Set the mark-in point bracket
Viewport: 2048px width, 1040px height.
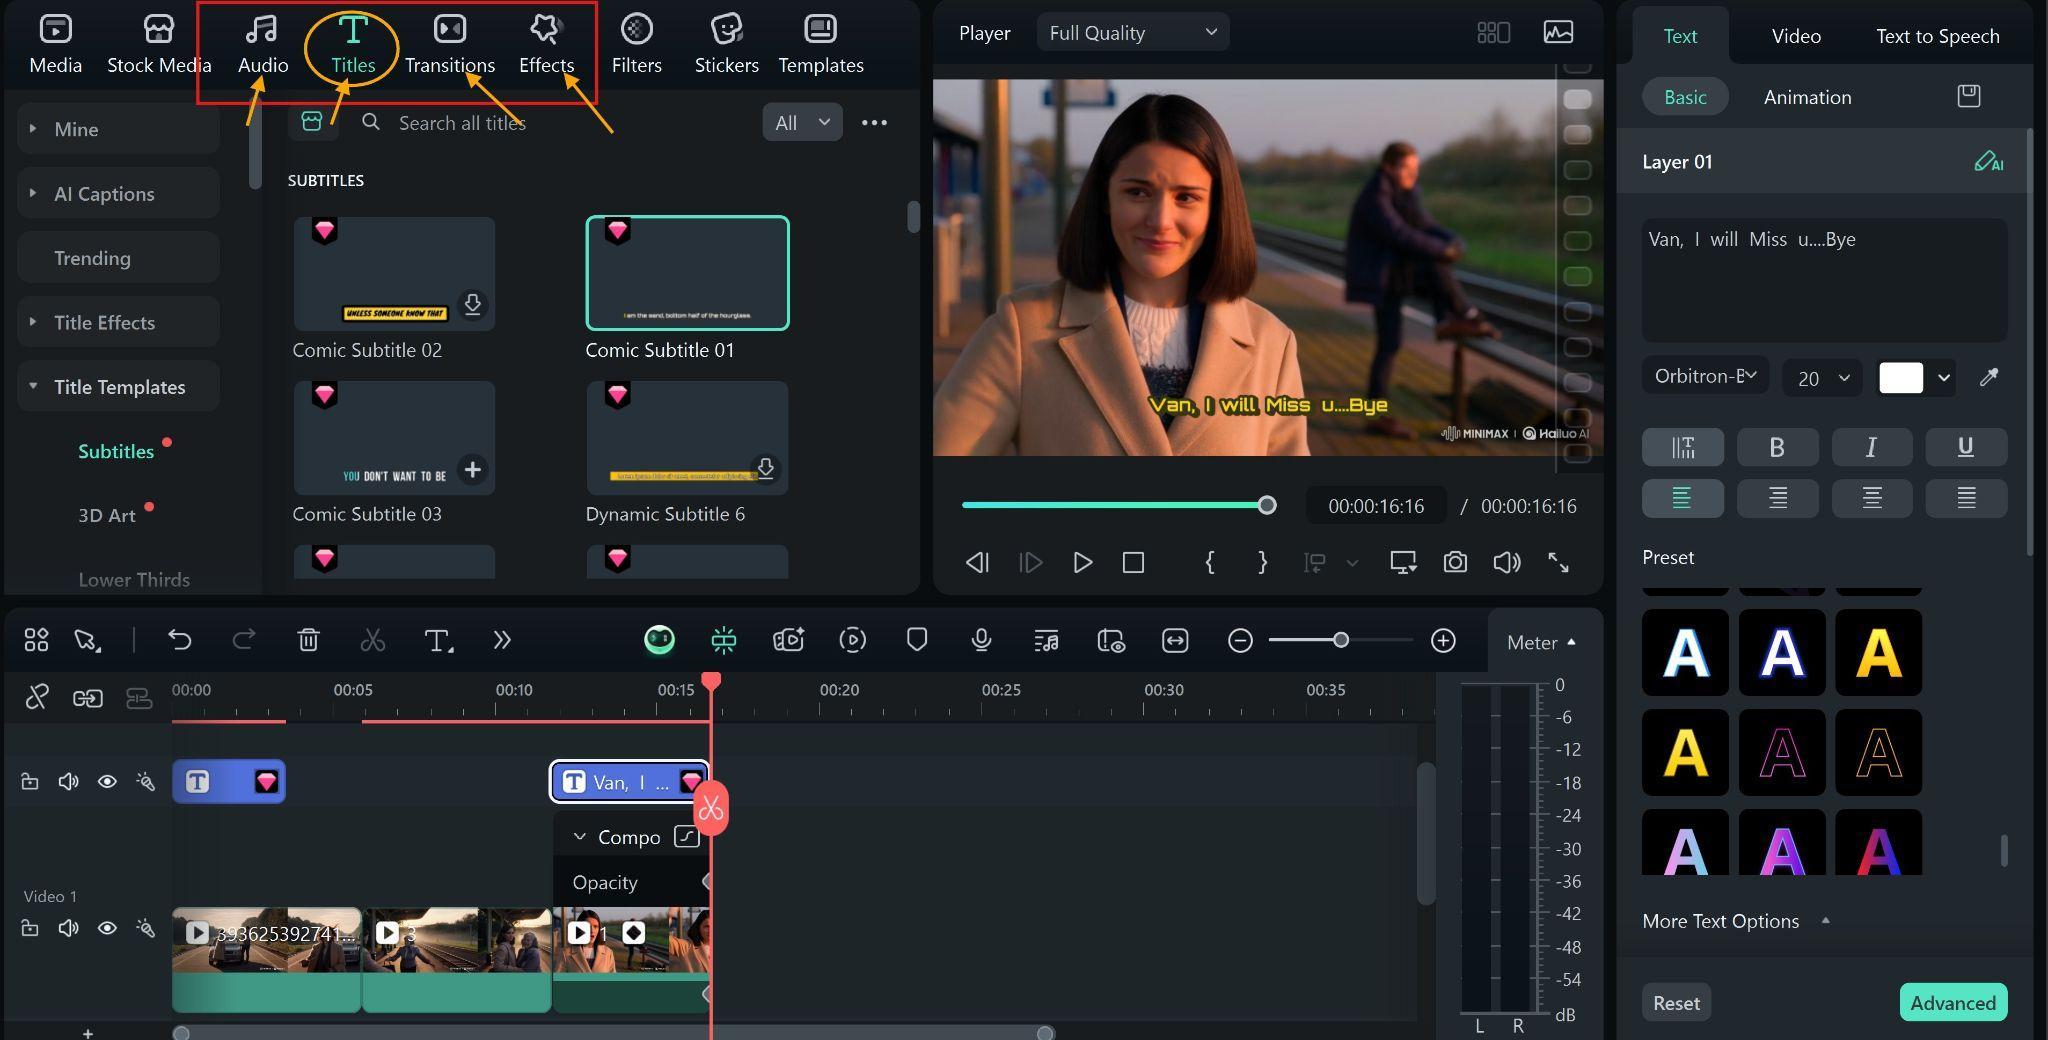[x=1209, y=562]
